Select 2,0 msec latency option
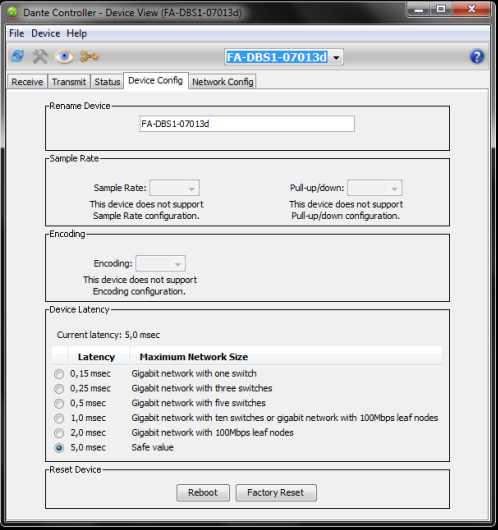The width and height of the screenshot is (498, 530). point(59,433)
